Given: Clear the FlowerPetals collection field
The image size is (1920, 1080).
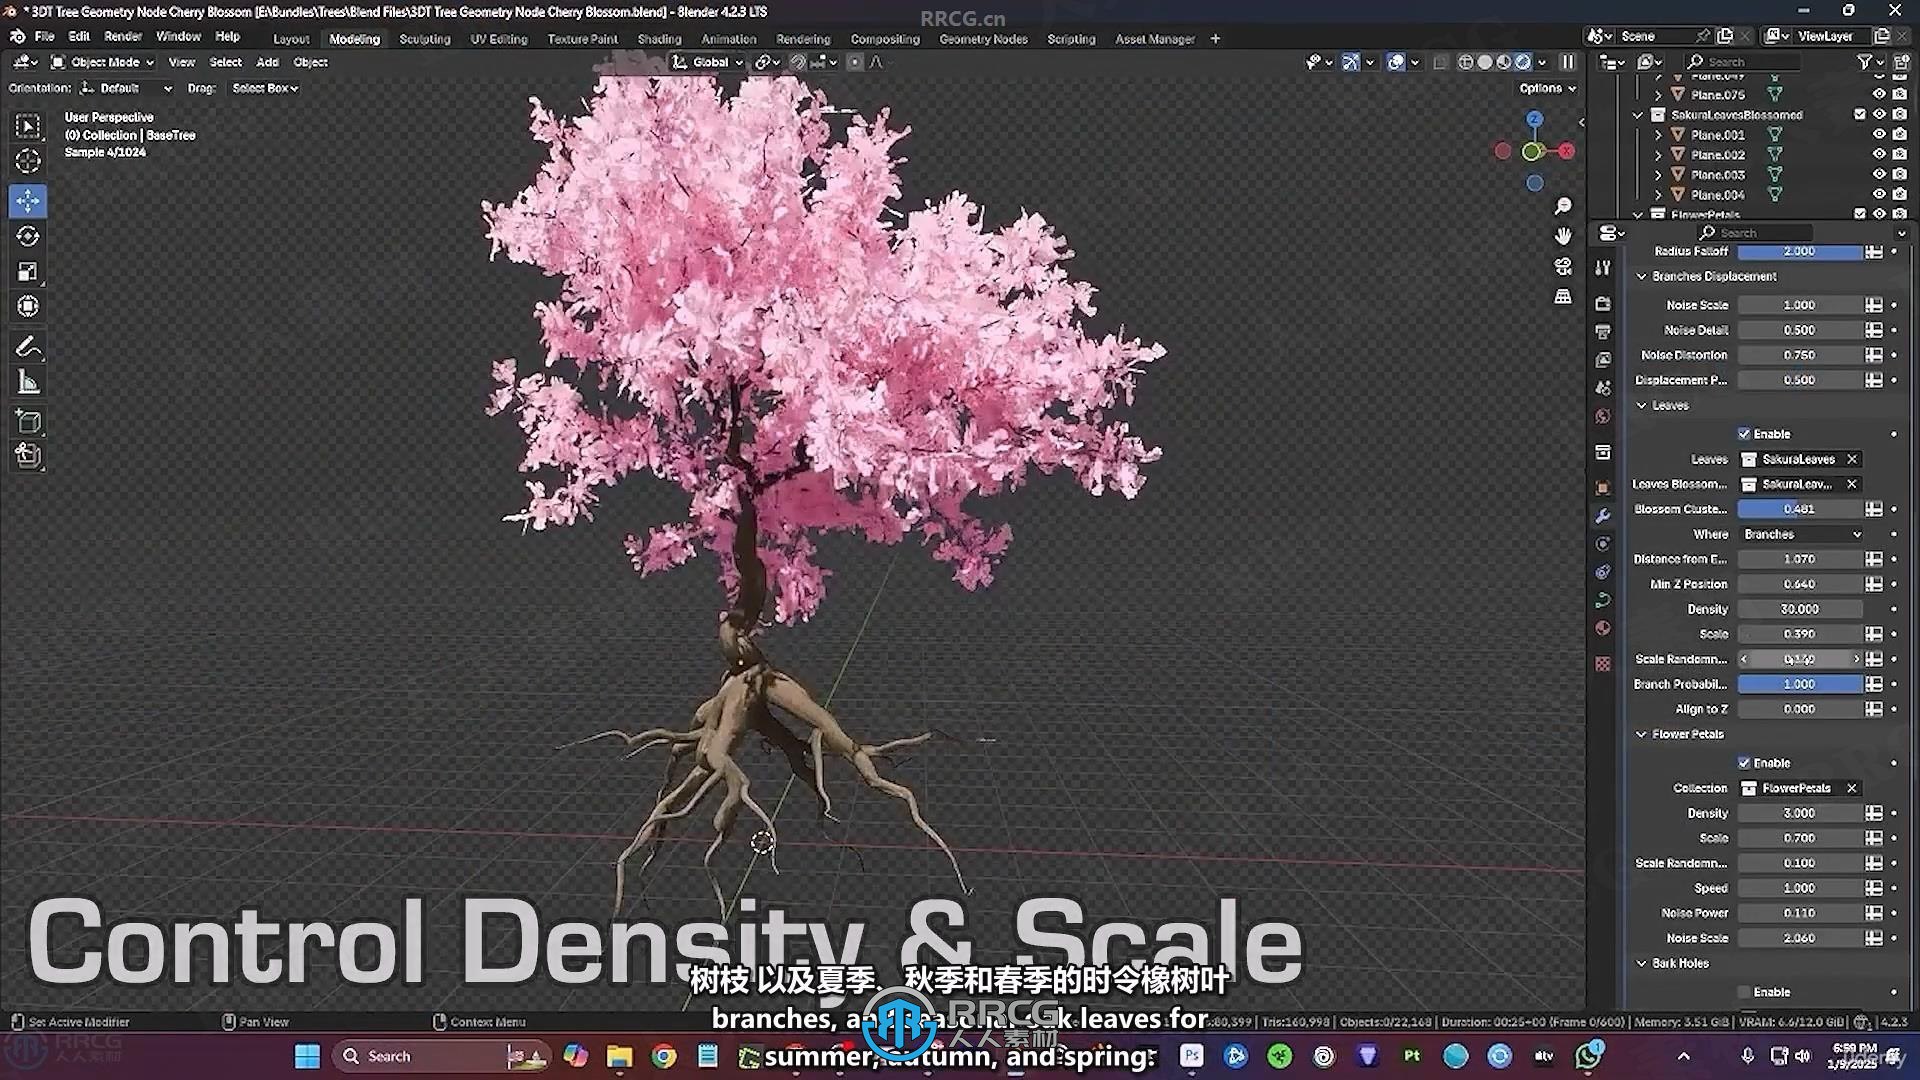Looking at the screenshot, I should (1852, 788).
